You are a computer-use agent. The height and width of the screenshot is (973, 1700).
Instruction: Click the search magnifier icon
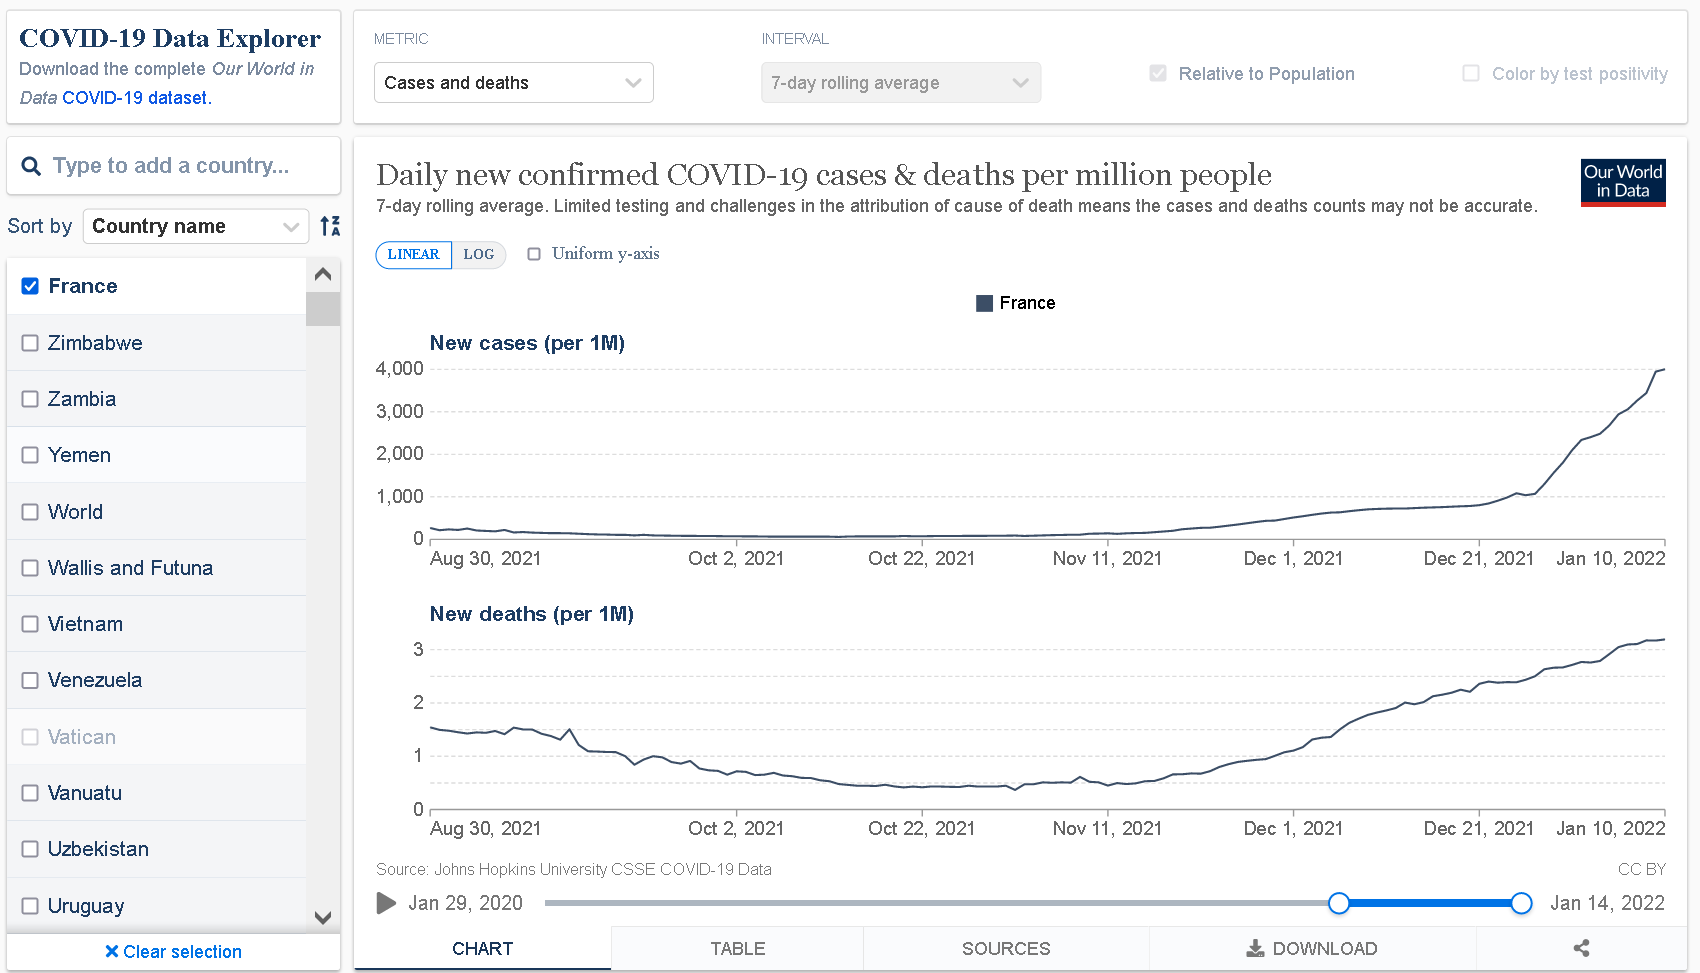pyautogui.click(x=31, y=166)
